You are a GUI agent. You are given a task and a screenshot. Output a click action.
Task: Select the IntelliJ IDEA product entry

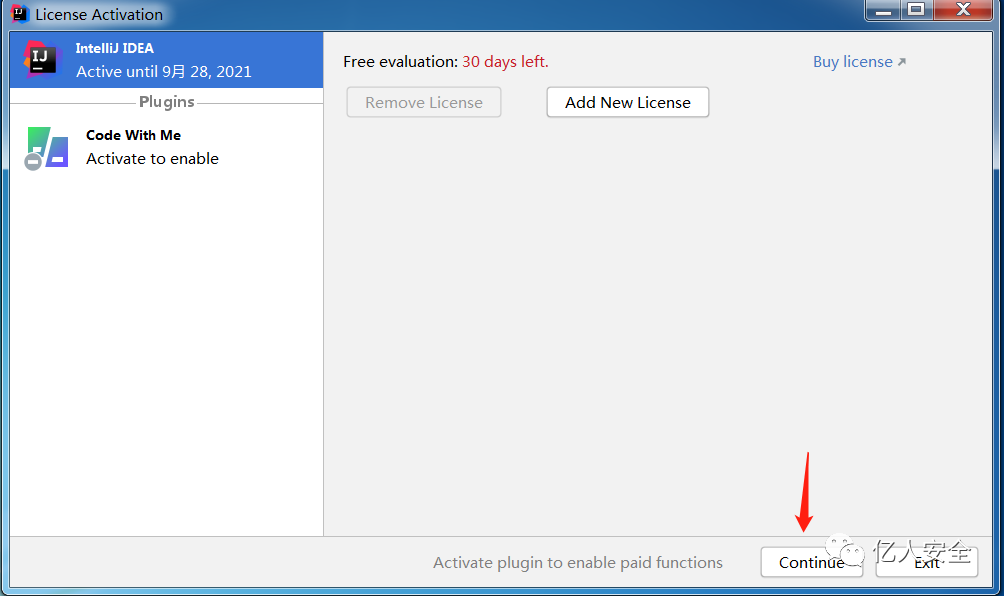tap(166, 60)
